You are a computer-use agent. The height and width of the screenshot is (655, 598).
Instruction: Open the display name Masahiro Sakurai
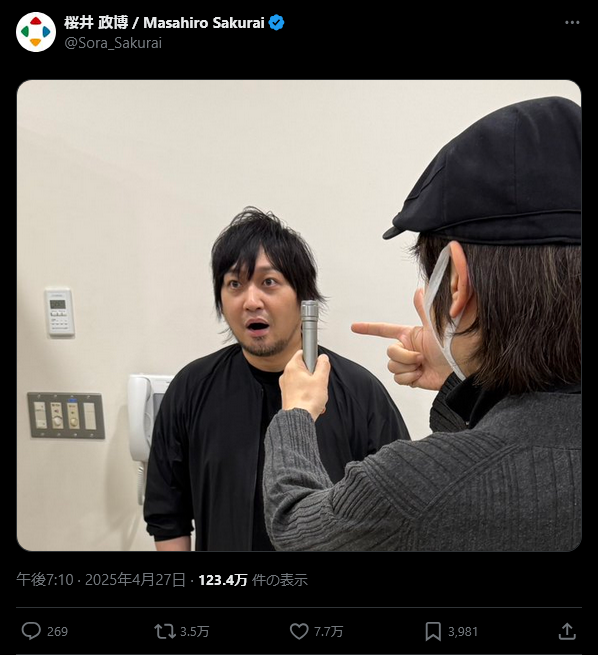pyautogui.click(x=204, y=23)
